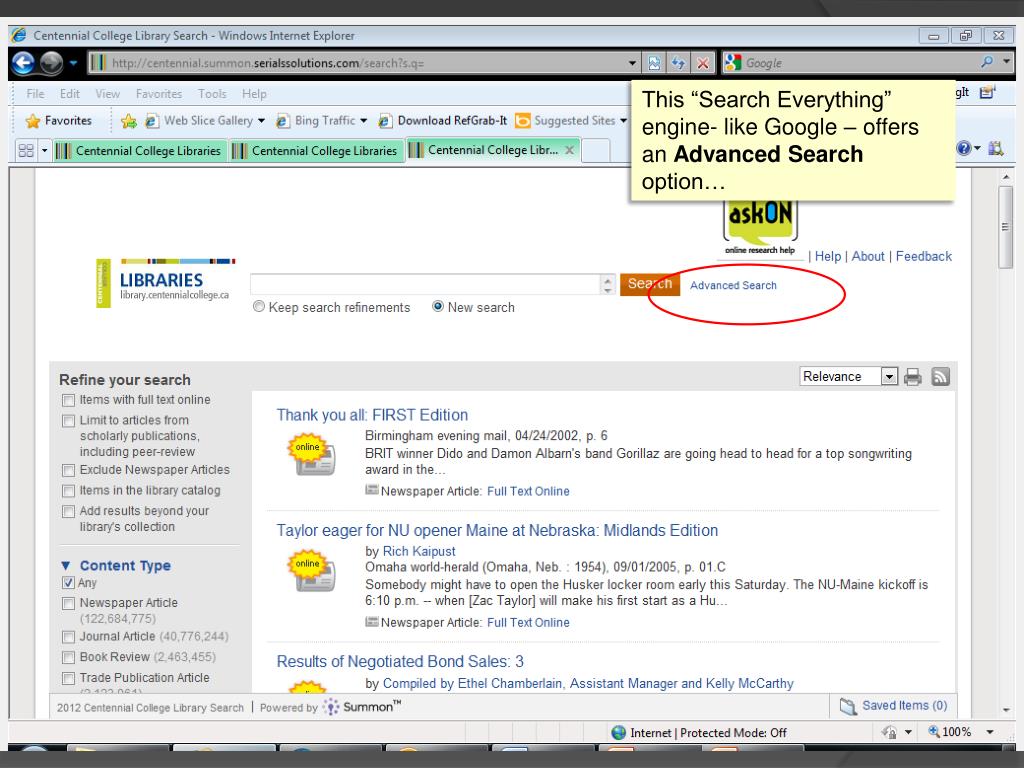The width and height of the screenshot is (1024, 768).
Task: Click the browser Forward arrow button
Action: tap(51, 63)
